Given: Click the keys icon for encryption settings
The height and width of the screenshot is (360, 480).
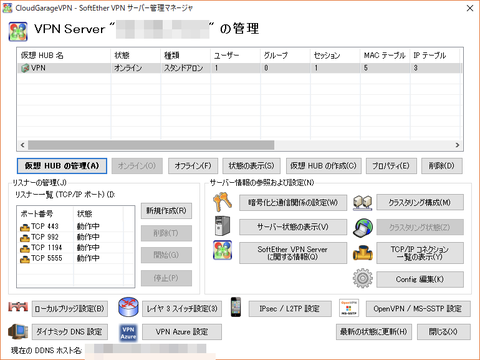Looking at the screenshot, I should (x=222, y=202).
